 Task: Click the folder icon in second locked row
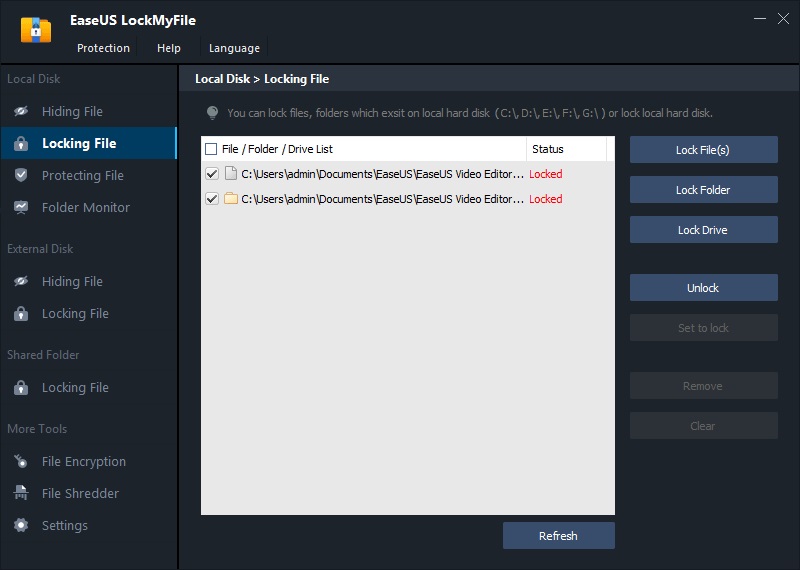231,199
